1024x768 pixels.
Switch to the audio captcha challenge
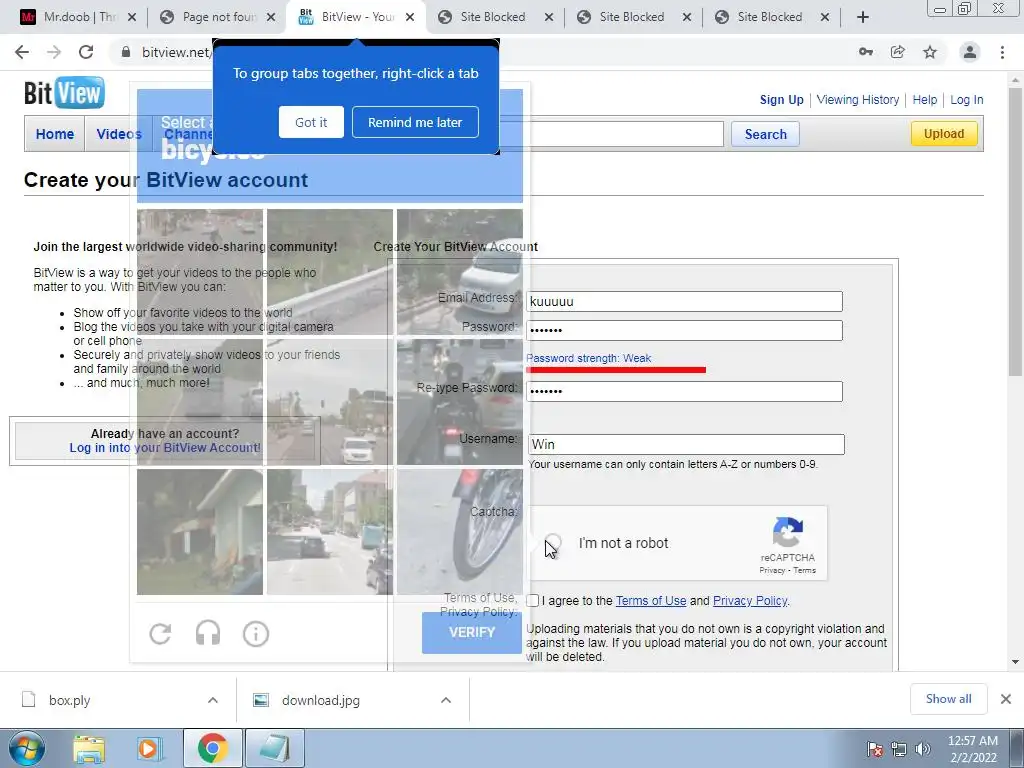pos(208,633)
